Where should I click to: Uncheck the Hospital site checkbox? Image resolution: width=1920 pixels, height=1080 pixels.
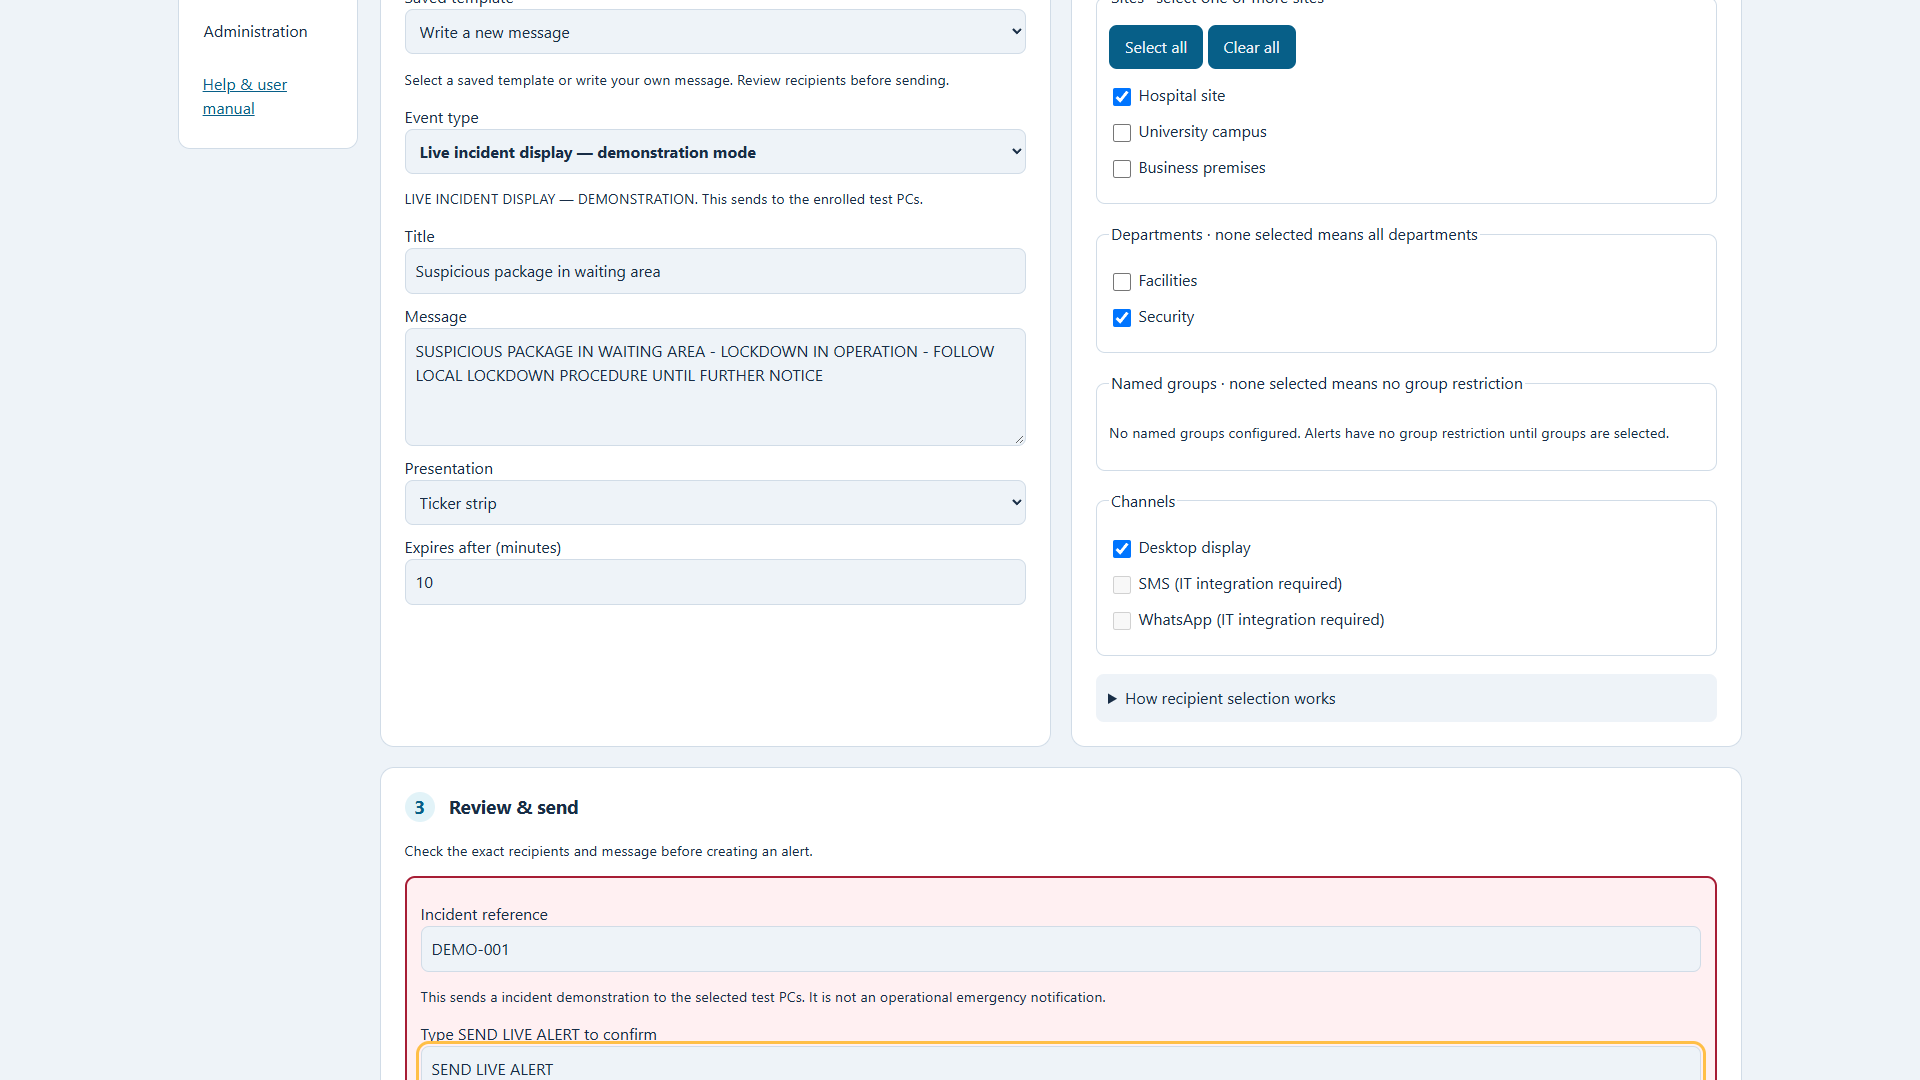point(1122,97)
